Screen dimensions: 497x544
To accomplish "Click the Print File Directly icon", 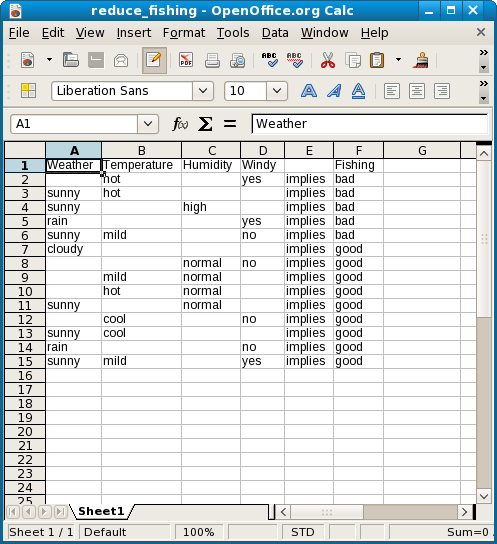I will 212,60.
